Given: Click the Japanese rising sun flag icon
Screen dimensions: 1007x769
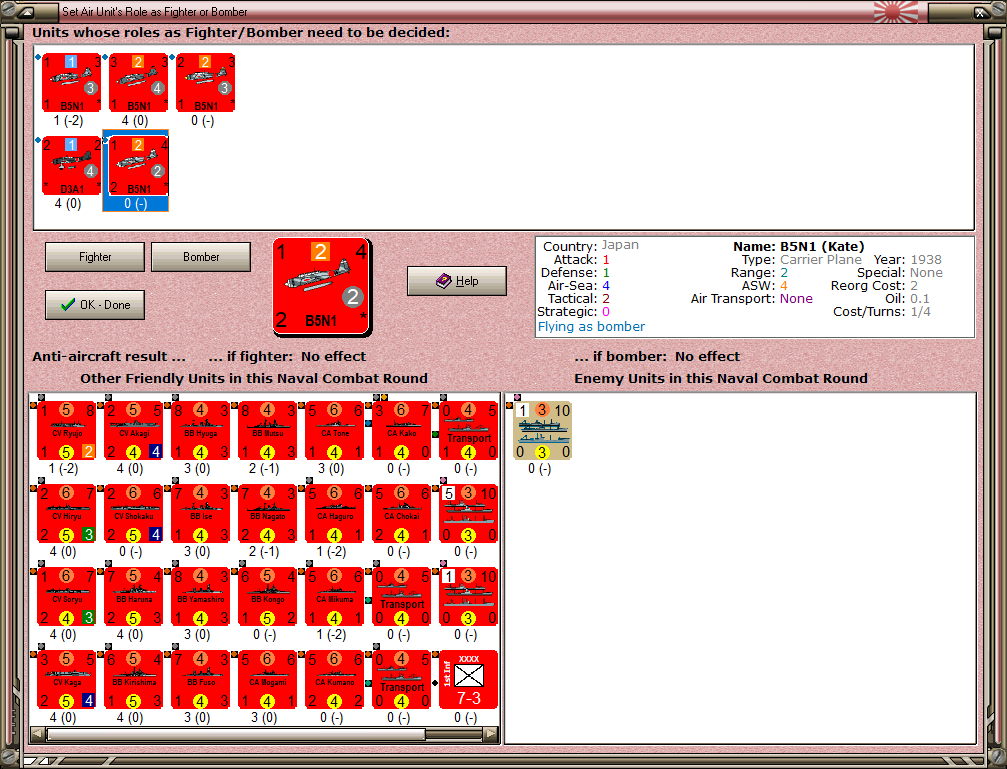Looking at the screenshot, I should (896, 12).
